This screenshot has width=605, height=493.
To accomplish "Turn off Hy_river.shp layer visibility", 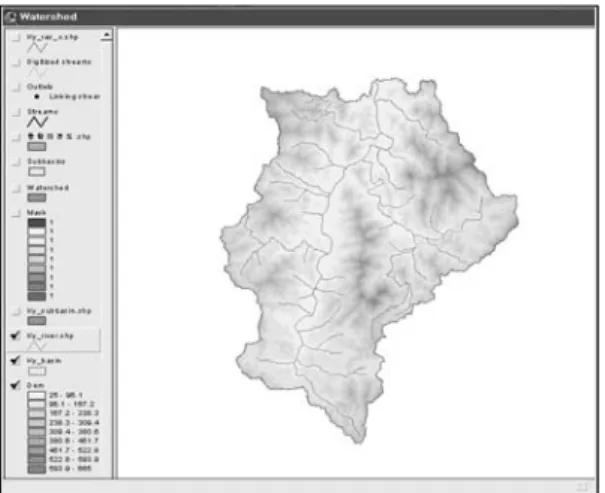I will click(x=15, y=336).
